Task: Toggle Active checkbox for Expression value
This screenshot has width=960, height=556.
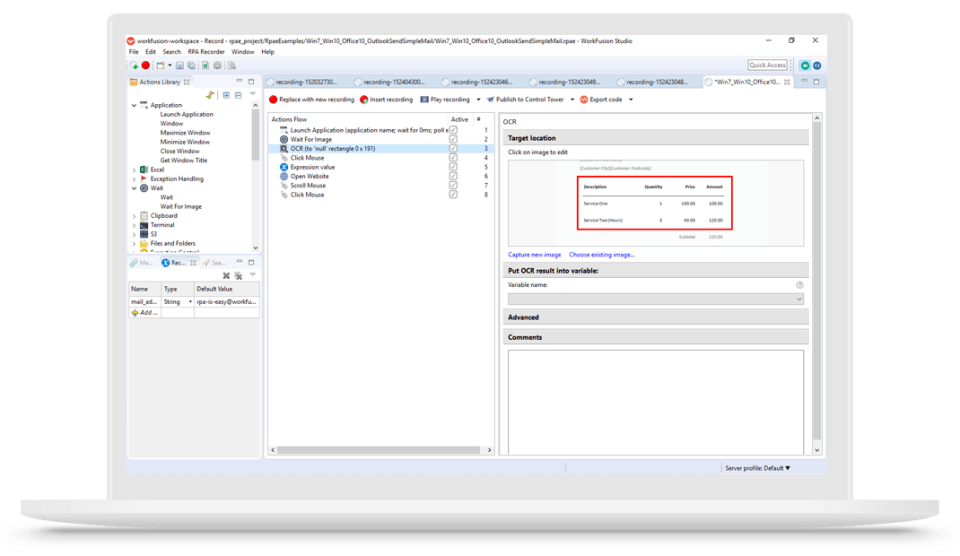Action: (x=453, y=167)
